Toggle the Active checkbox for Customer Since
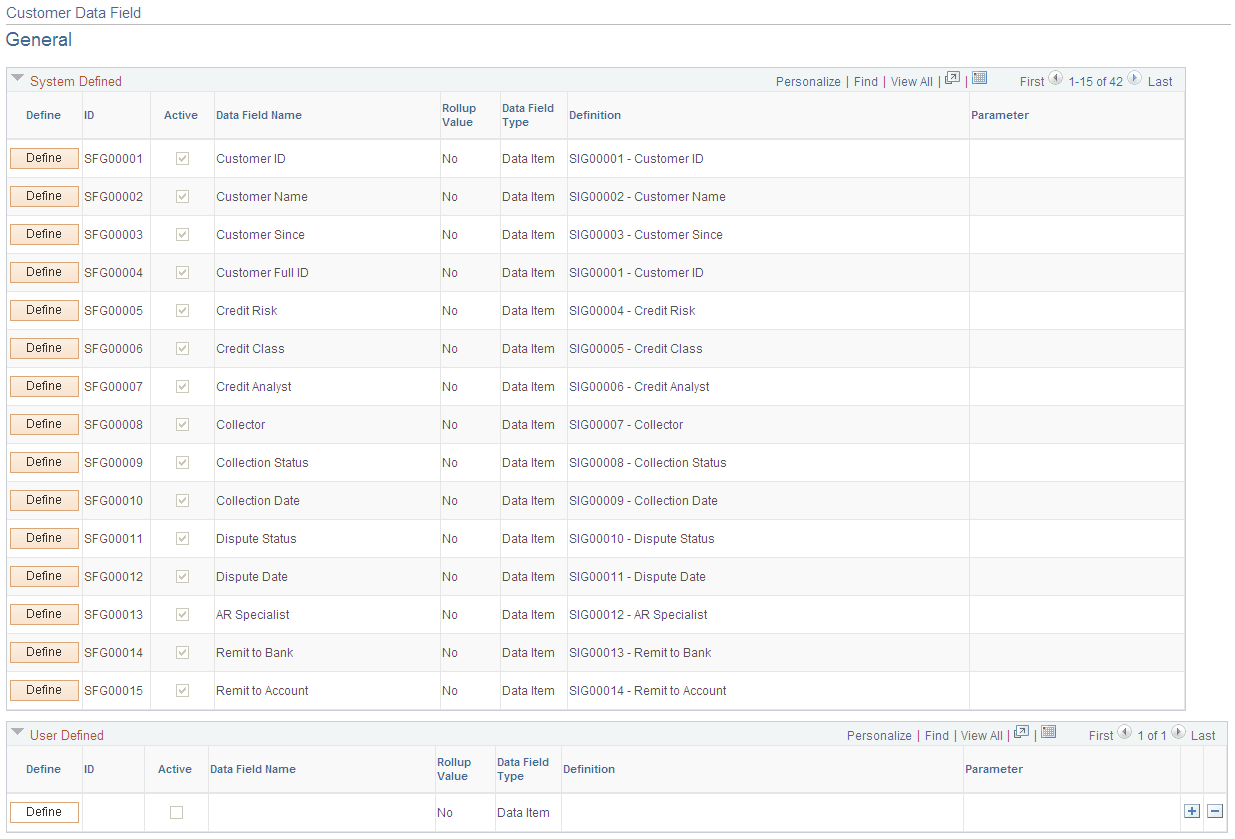1235x839 pixels. (x=181, y=234)
